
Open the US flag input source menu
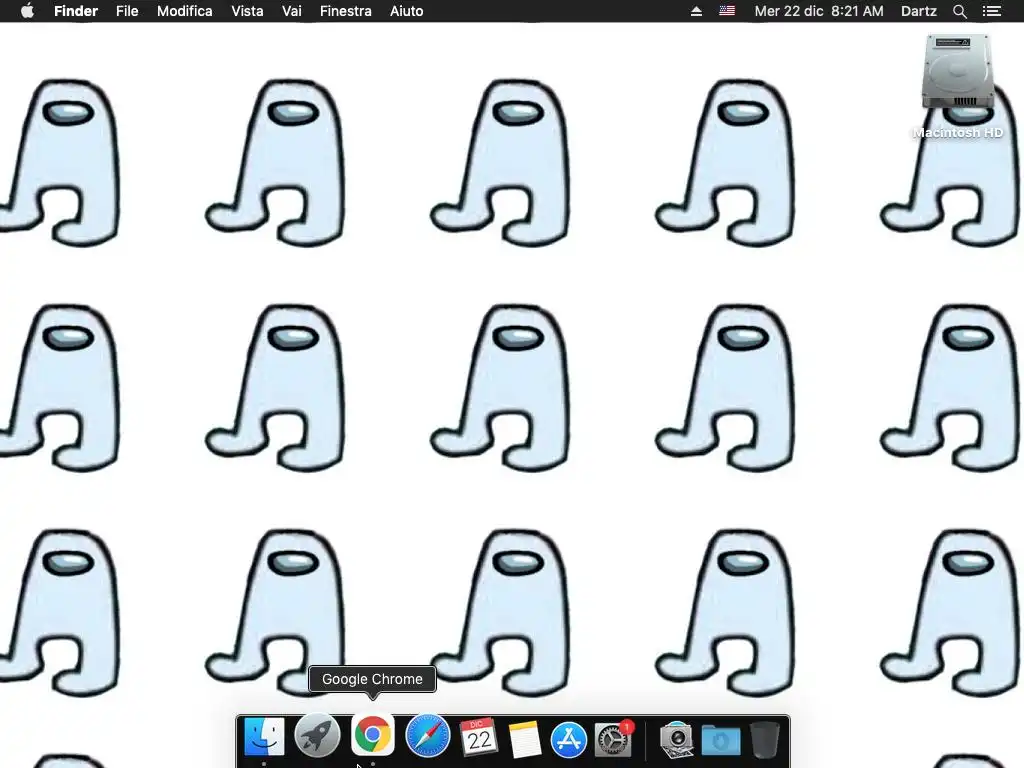(x=727, y=11)
